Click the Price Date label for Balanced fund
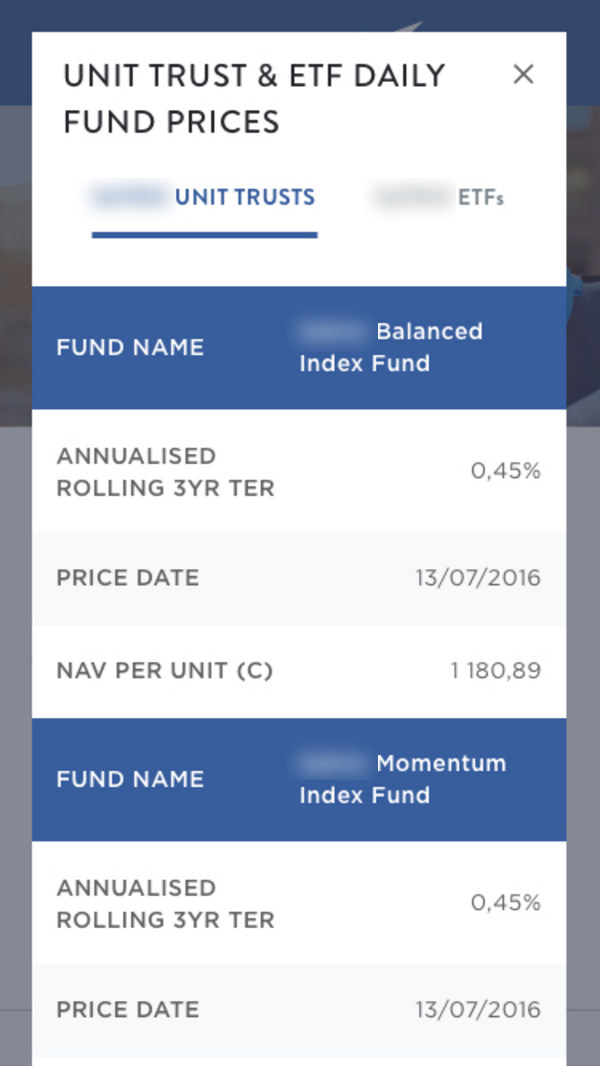The height and width of the screenshot is (1066, 600). tap(128, 578)
